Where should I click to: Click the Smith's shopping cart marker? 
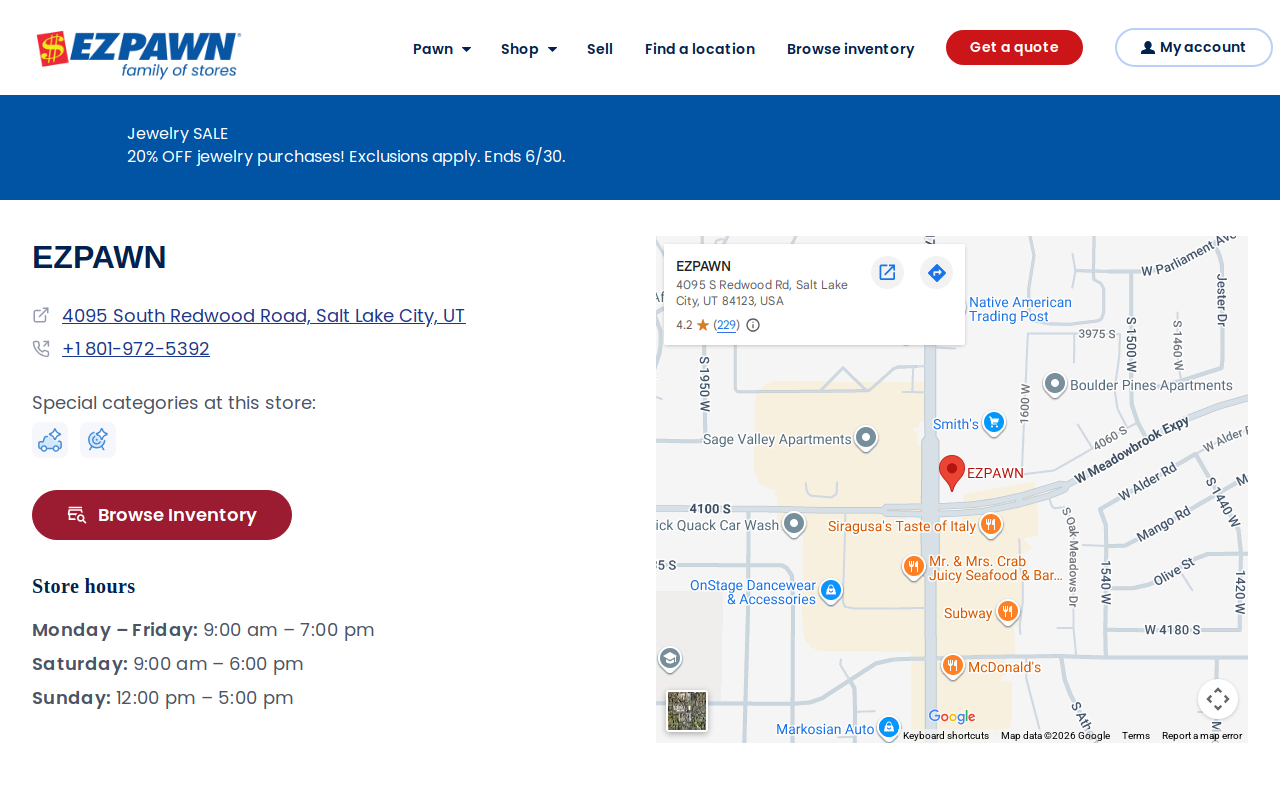point(993,423)
